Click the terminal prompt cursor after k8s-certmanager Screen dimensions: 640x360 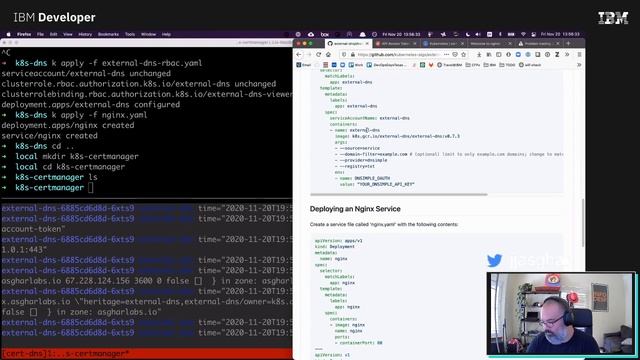click(x=91, y=188)
